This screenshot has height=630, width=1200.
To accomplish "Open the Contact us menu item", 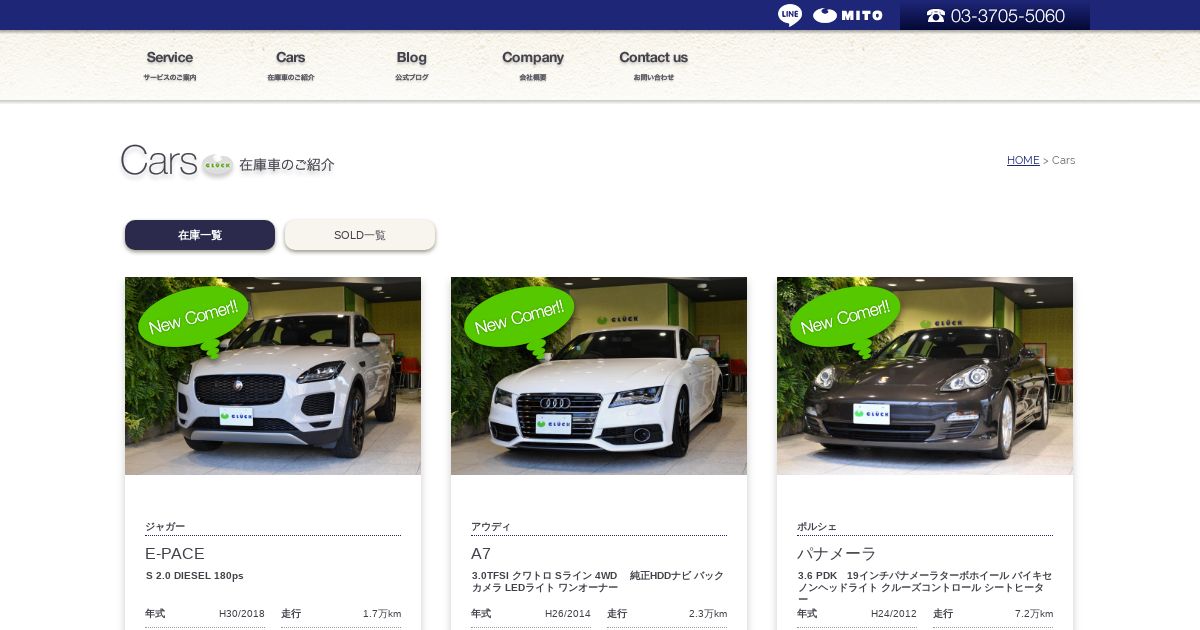I will 653,66.
